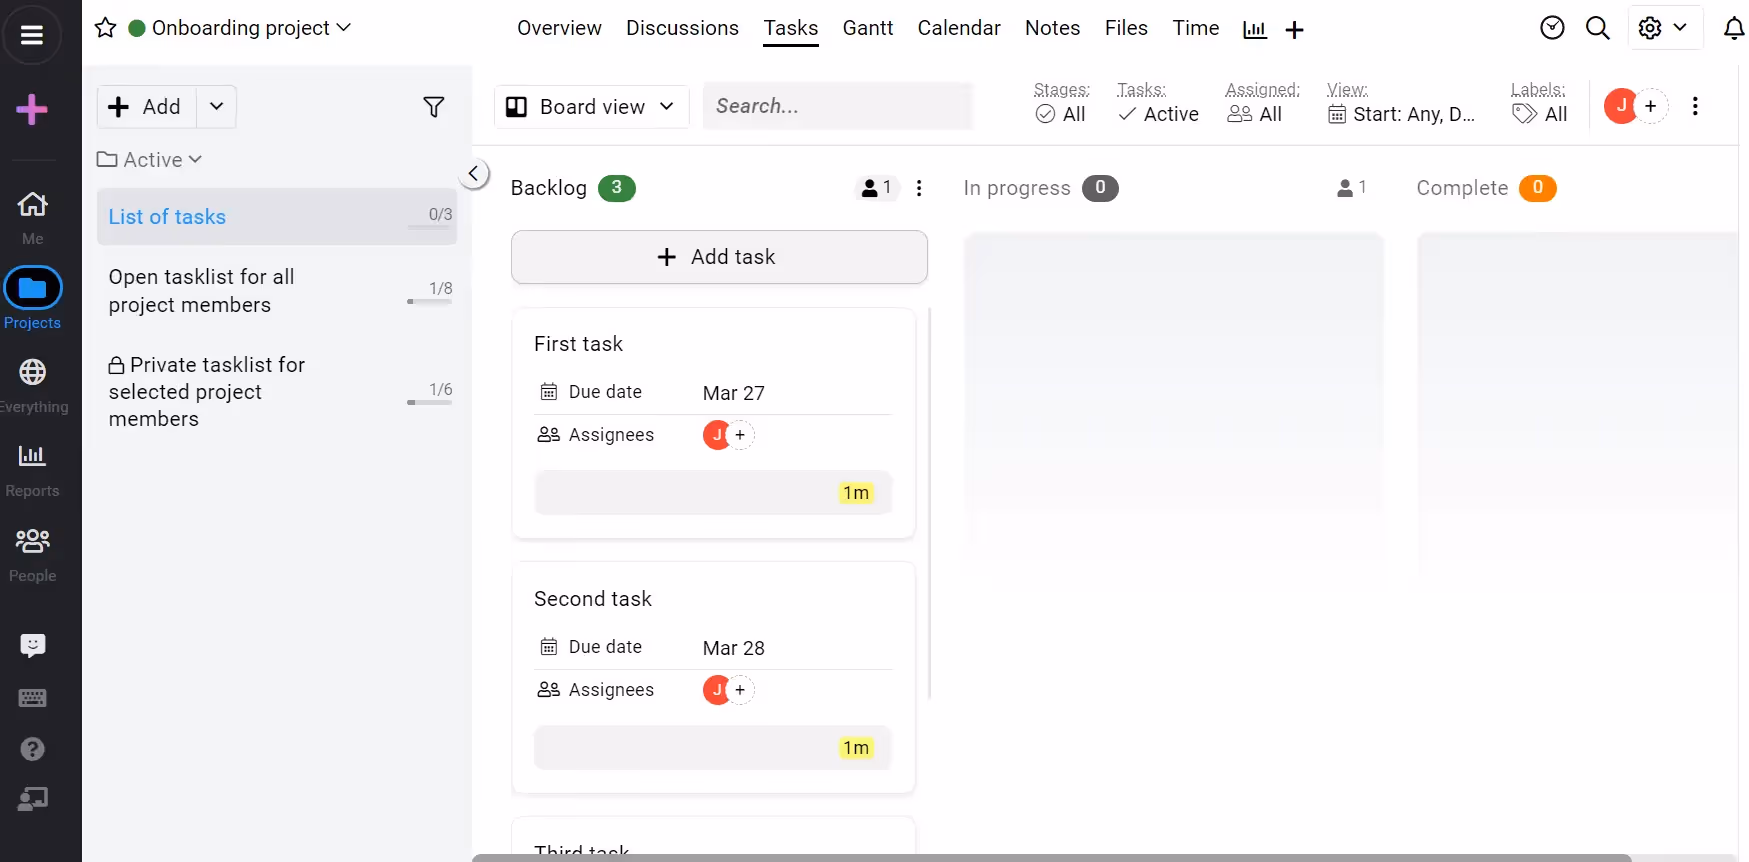Viewport: 1749px width, 862px height.
Task: Go to People in the sidebar
Action: 32,553
